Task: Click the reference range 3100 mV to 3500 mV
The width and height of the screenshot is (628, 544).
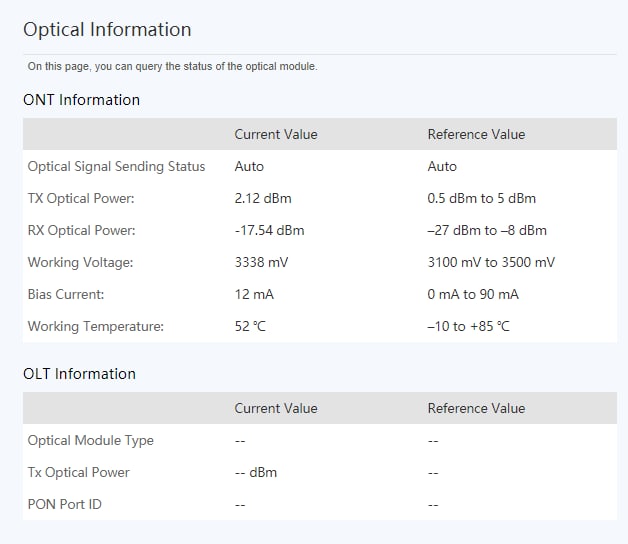Action: 491,262
